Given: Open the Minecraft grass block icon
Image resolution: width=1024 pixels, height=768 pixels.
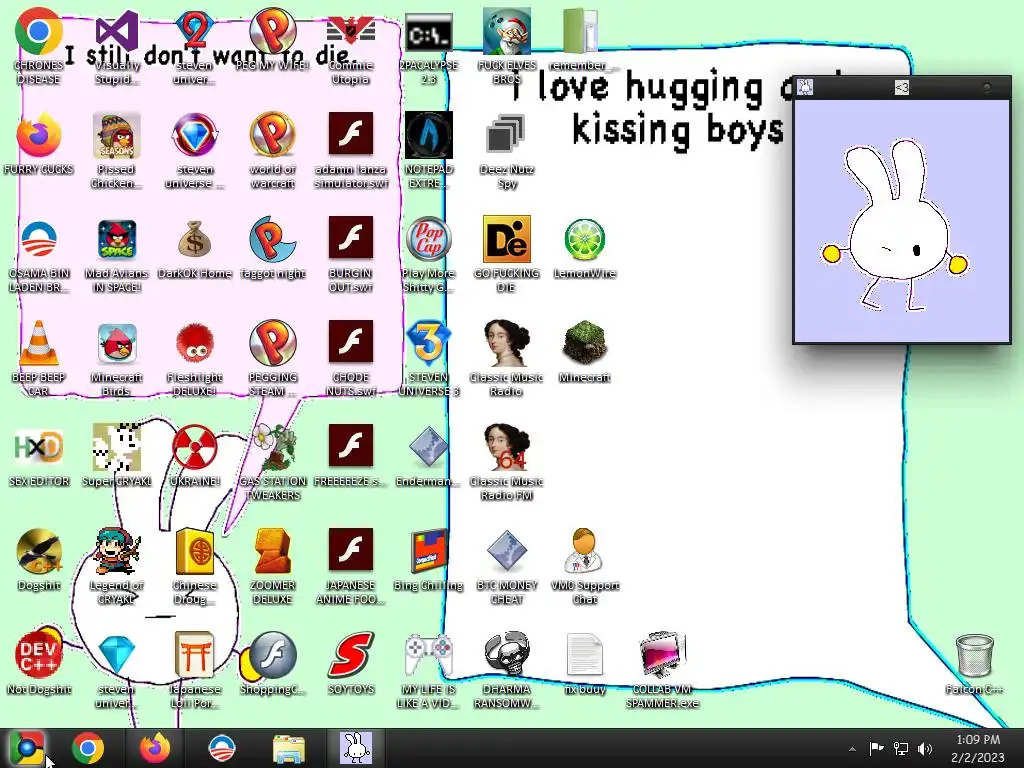Looking at the screenshot, I should pyautogui.click(x=584, y=344).
